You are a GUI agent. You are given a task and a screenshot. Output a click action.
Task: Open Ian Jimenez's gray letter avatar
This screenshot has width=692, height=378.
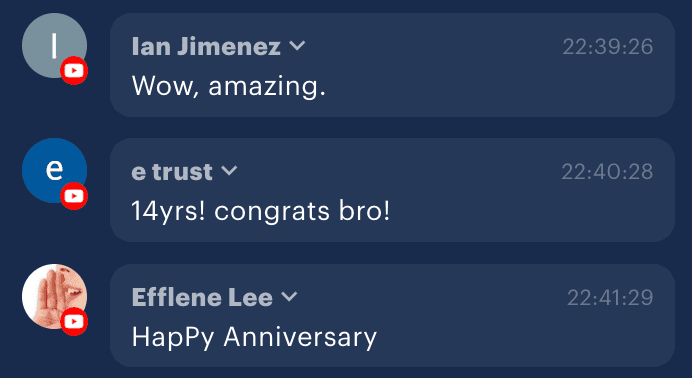tap(54, 45)
